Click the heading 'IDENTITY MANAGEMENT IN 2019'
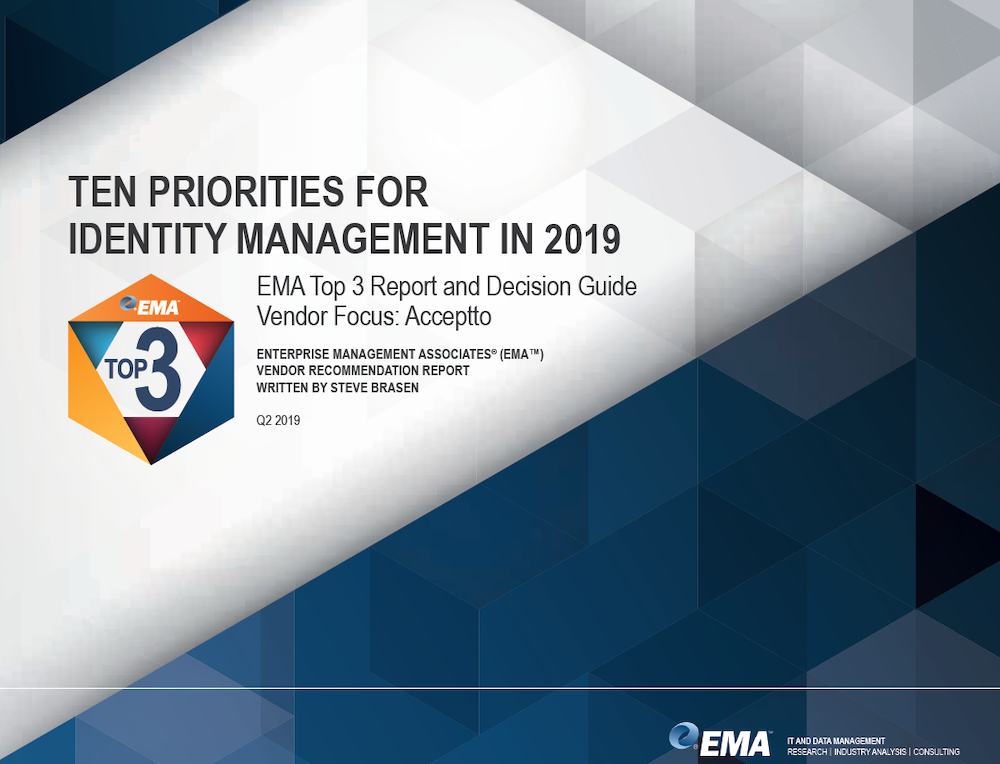This screenshot has width=1000, height=764. [344, 239]
